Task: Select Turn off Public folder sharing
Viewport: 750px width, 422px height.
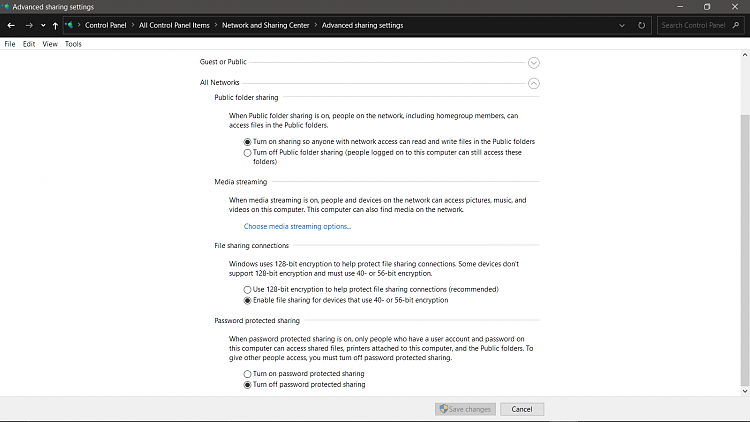Action: (247, 153)
